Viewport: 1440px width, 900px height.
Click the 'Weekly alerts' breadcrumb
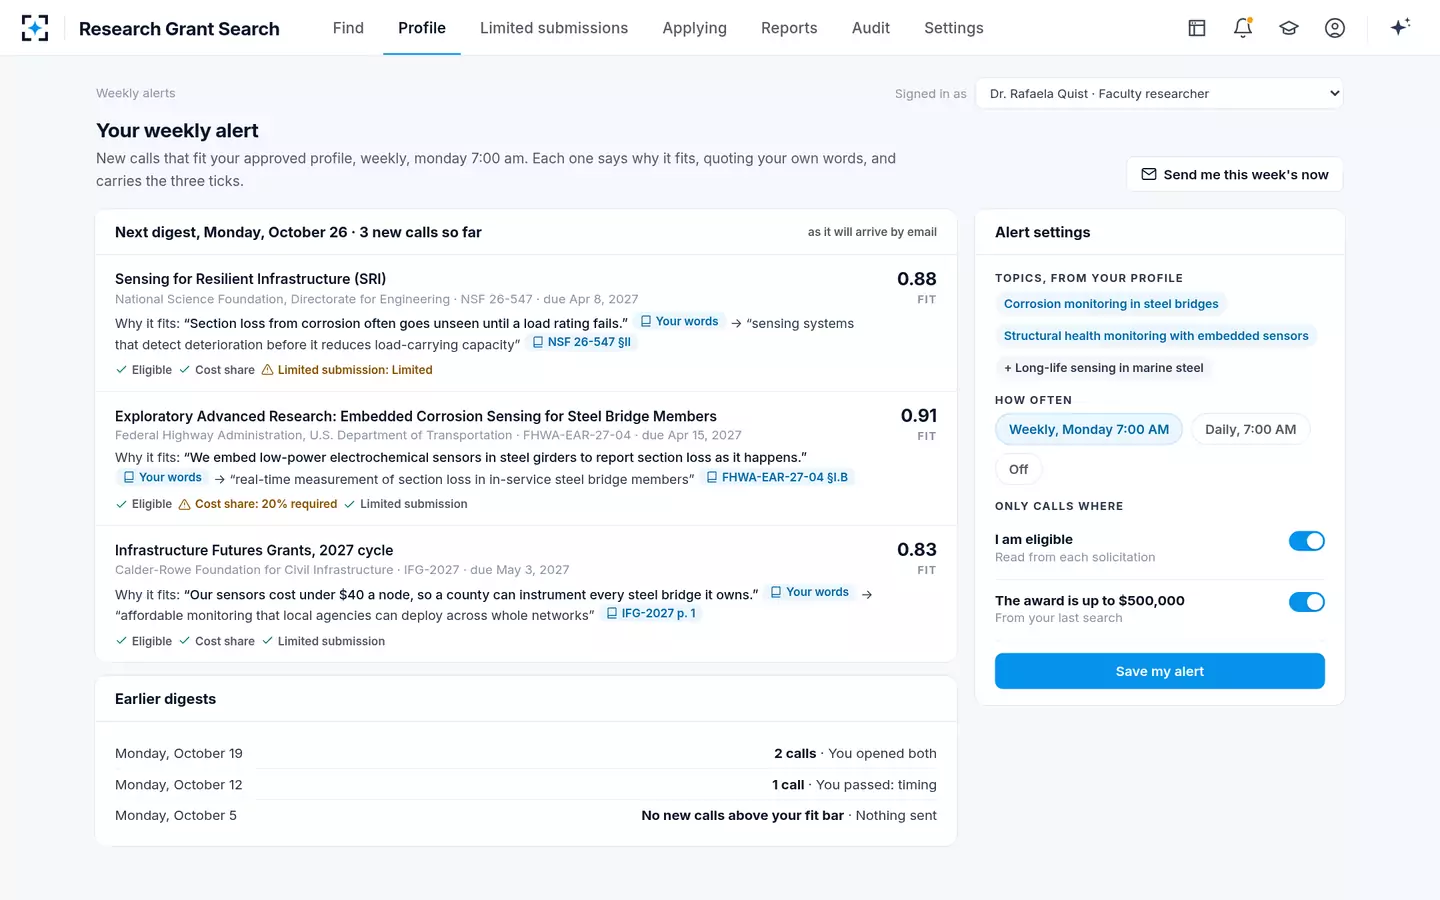pos(136,93)
